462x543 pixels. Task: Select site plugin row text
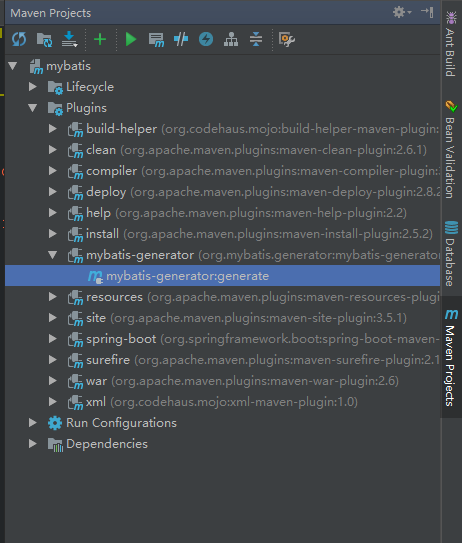[246, 318]
